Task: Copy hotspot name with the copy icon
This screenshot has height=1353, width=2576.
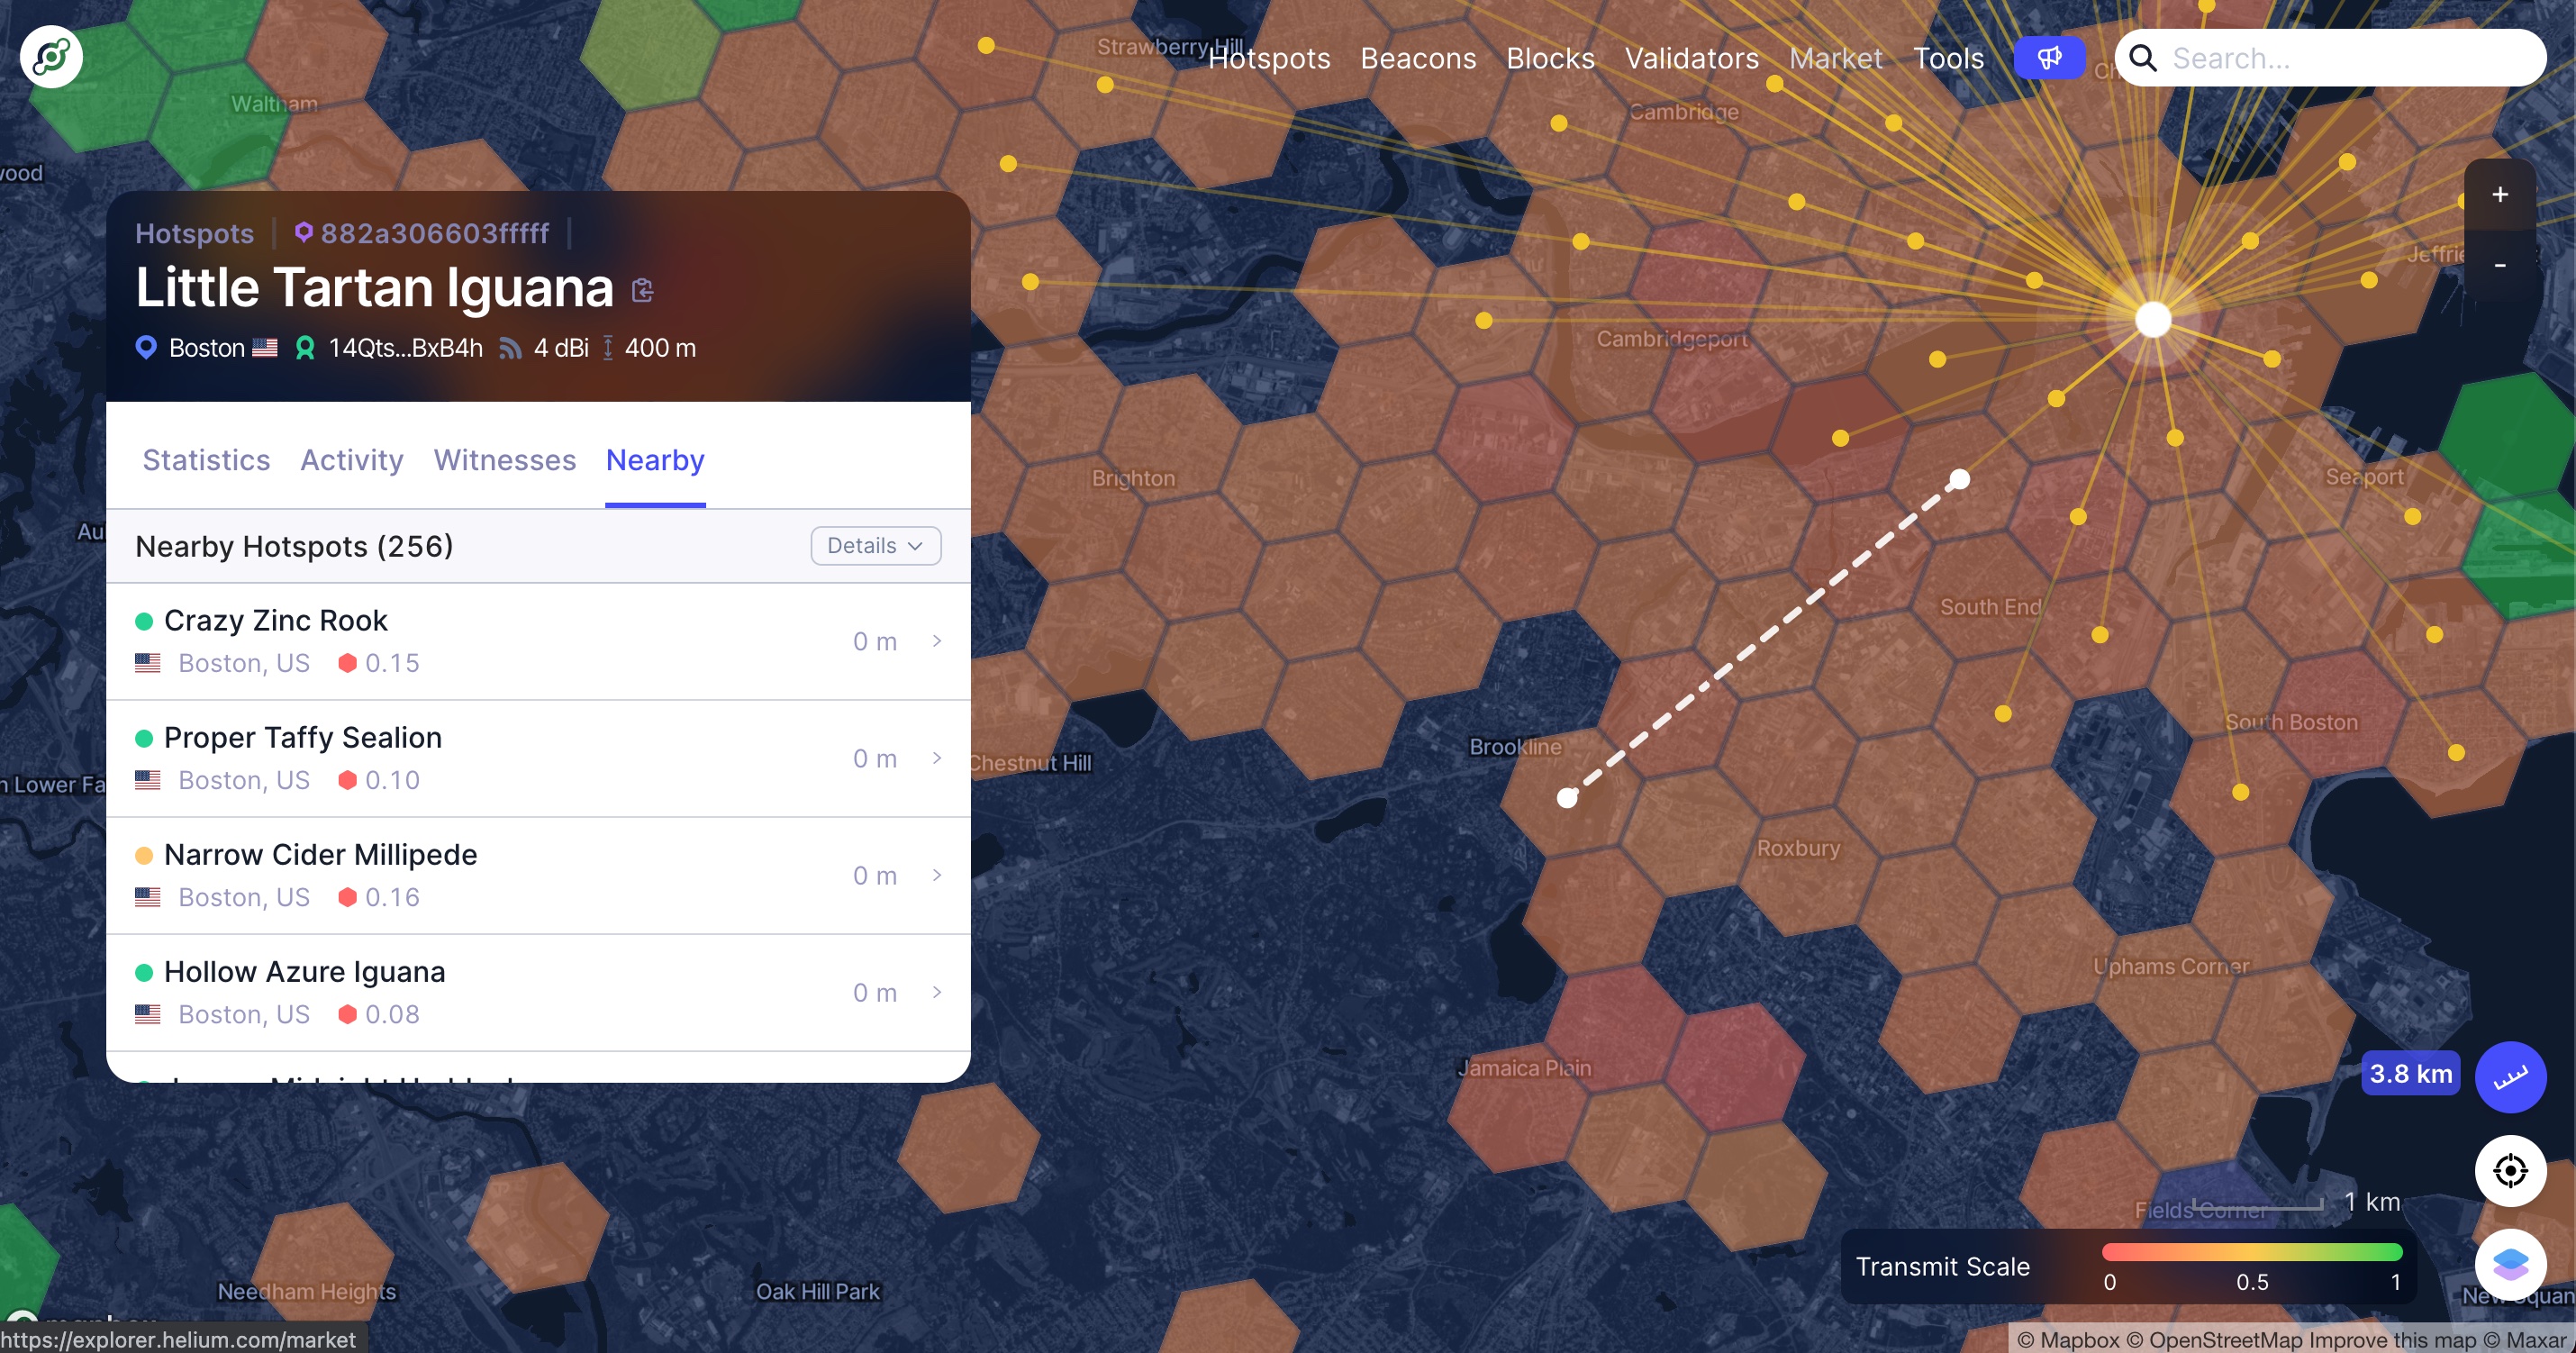Action: pos(643,291)
